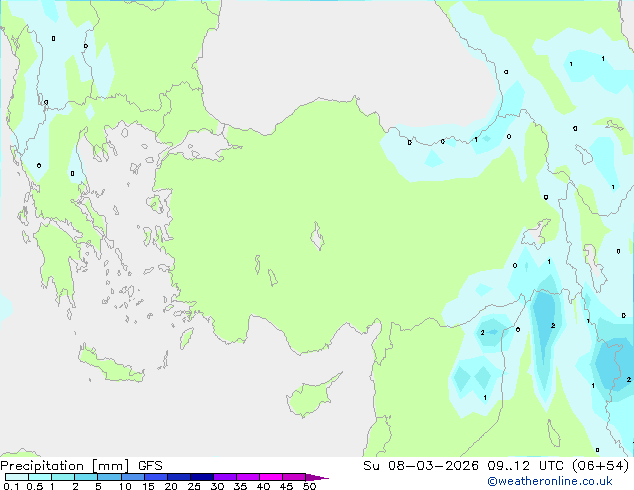Click the '15' legend scale label

click(x=148, y=486)
